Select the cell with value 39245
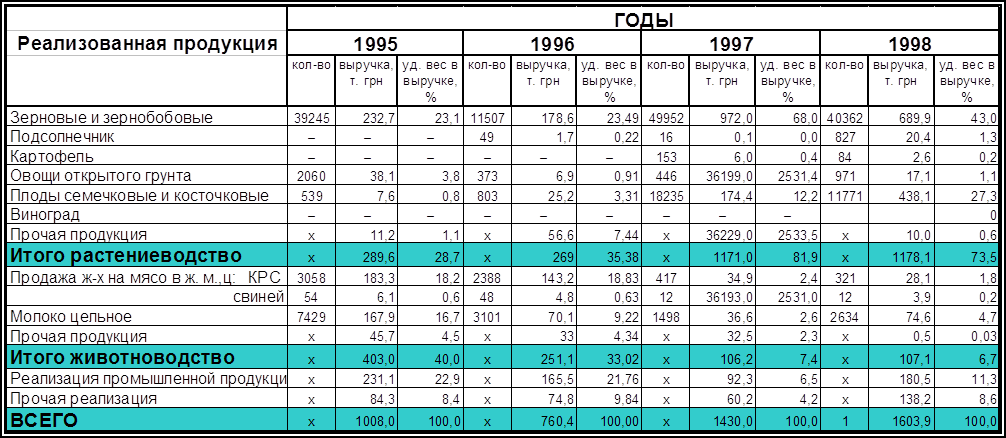The image size is (1006, 438). [x=310, y=117]
